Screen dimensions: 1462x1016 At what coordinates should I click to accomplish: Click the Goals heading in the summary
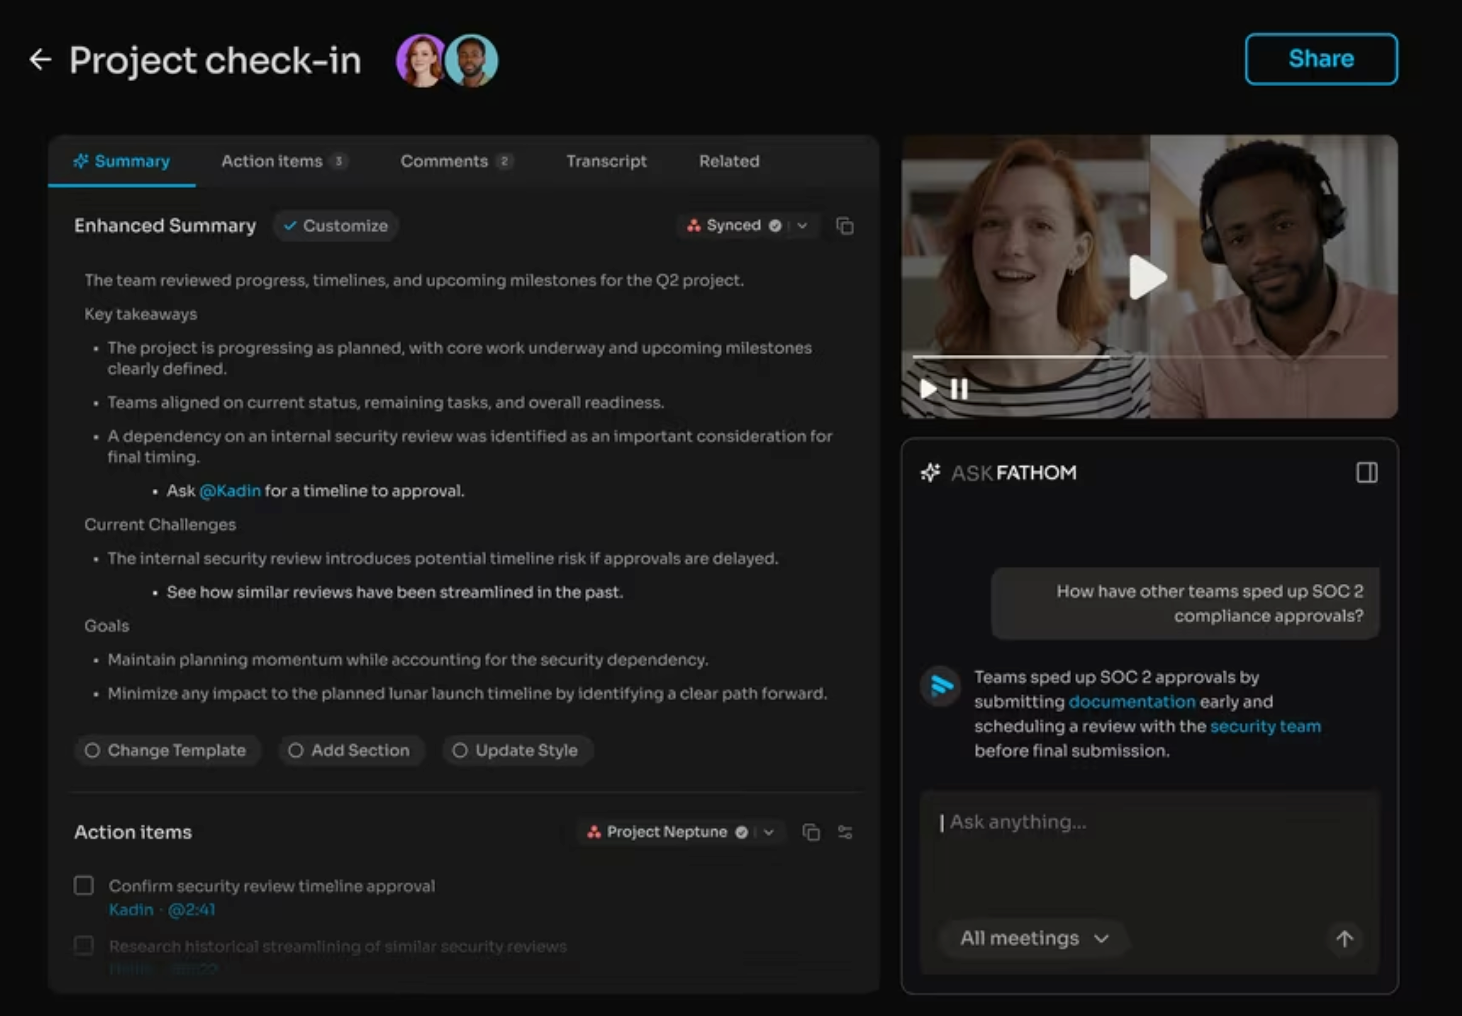click(107, 626)
